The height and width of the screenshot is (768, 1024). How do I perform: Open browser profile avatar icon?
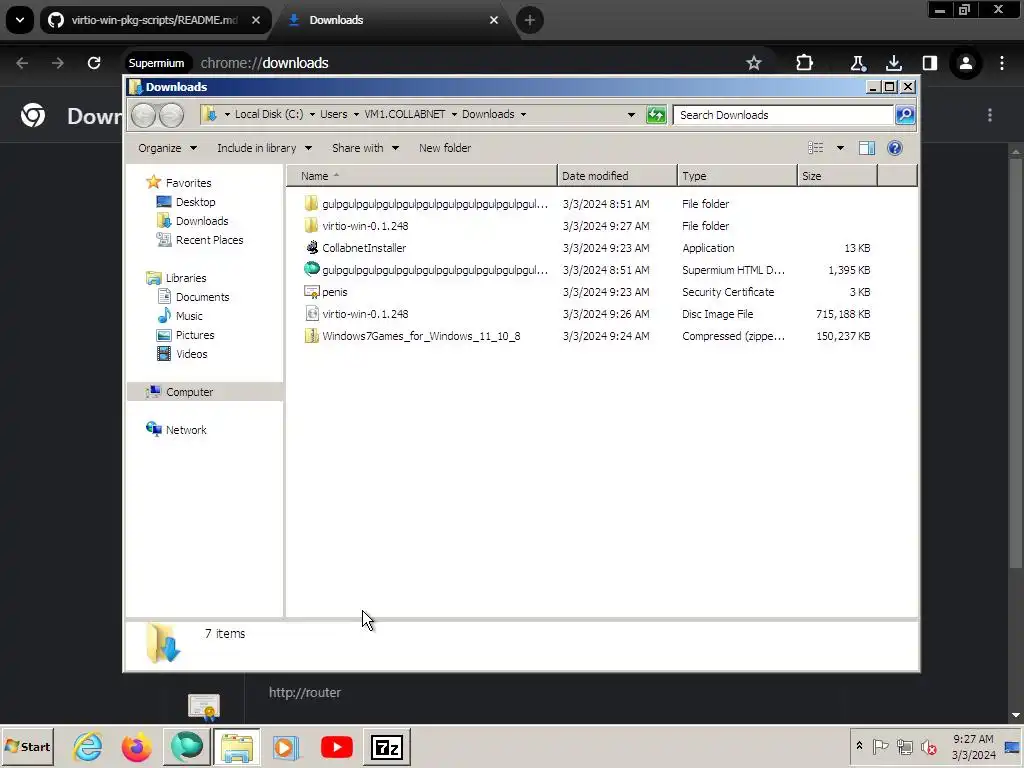[965, 63]
